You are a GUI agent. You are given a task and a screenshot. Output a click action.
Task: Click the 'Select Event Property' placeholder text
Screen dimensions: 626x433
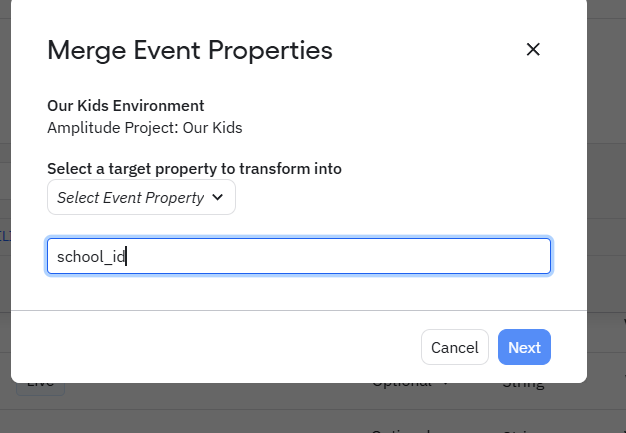[x=130, y=198]
